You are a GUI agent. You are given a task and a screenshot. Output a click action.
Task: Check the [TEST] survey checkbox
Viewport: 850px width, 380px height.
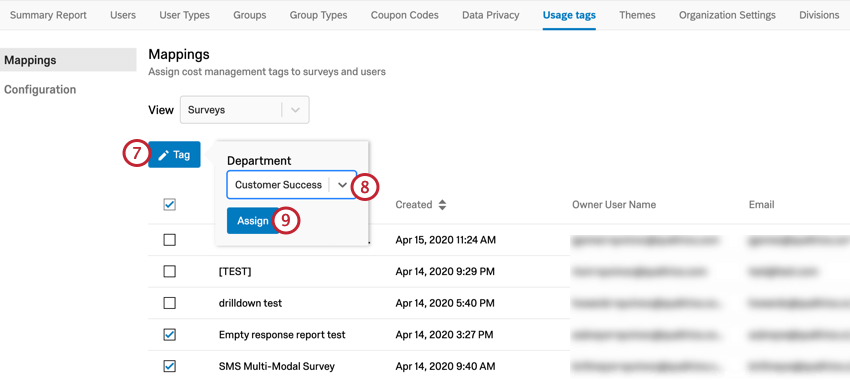tap(170, 271)
